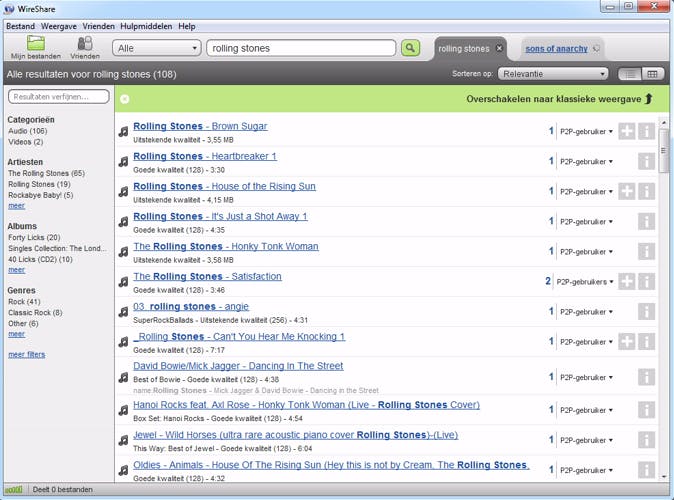This screenshot has height=500, width=674.
Task: Close the rolling stones search tab
Action: pyautogui.click(x=499, y=48)
